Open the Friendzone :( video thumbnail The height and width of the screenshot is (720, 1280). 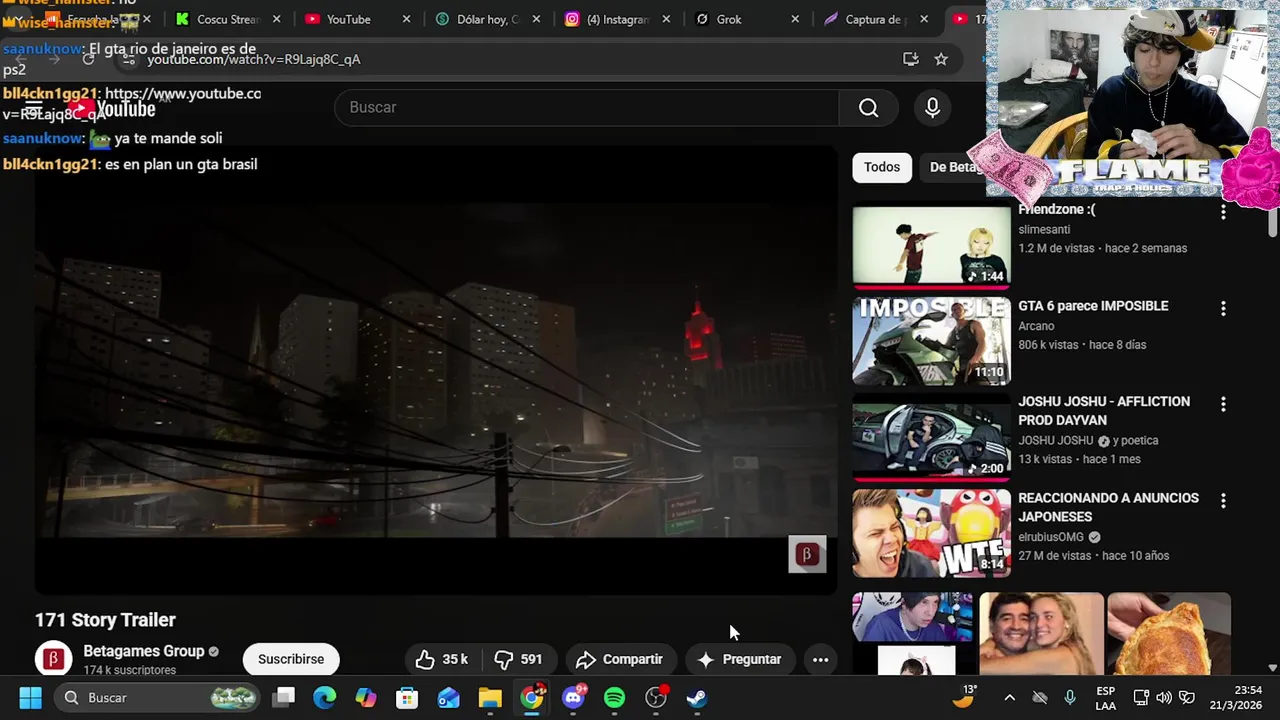click(x=932, y=245)
